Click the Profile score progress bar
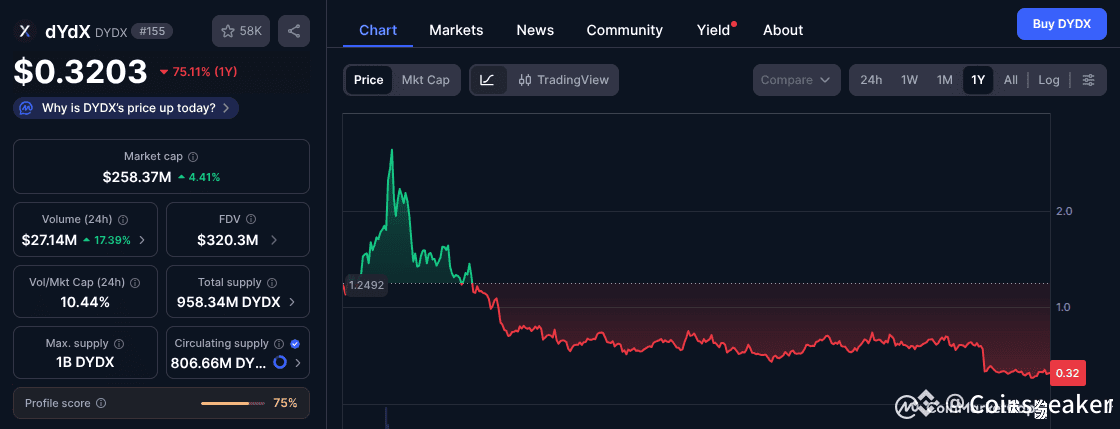Screen dimensions: 1120x429 tap(231, 403)
